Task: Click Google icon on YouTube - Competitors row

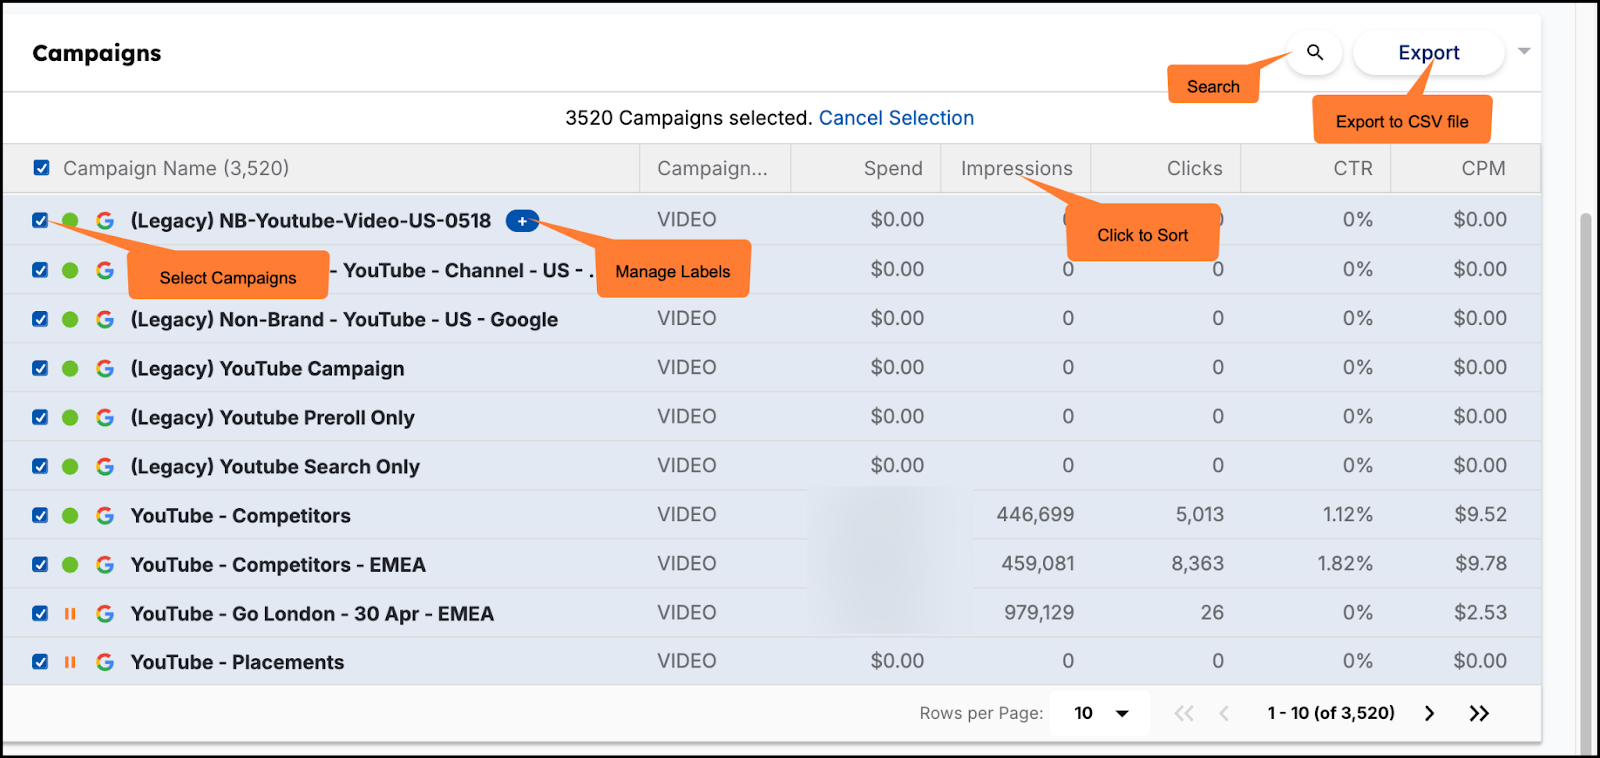Action: (105, 516)
